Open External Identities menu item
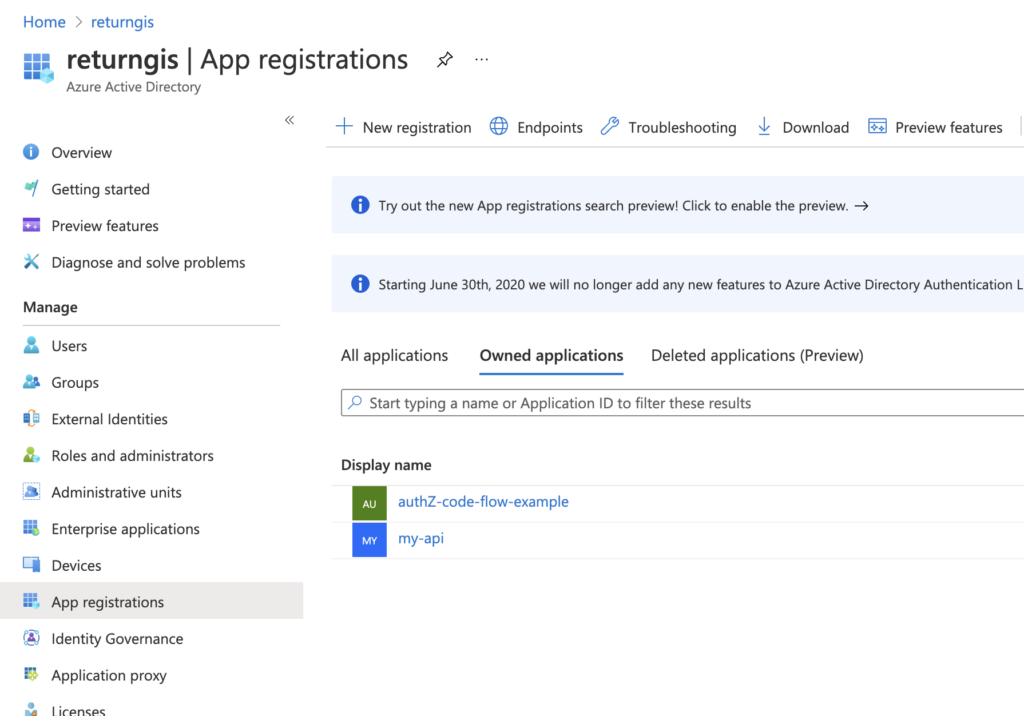This screenshot has height=716, width=1024. pos(110,419)
